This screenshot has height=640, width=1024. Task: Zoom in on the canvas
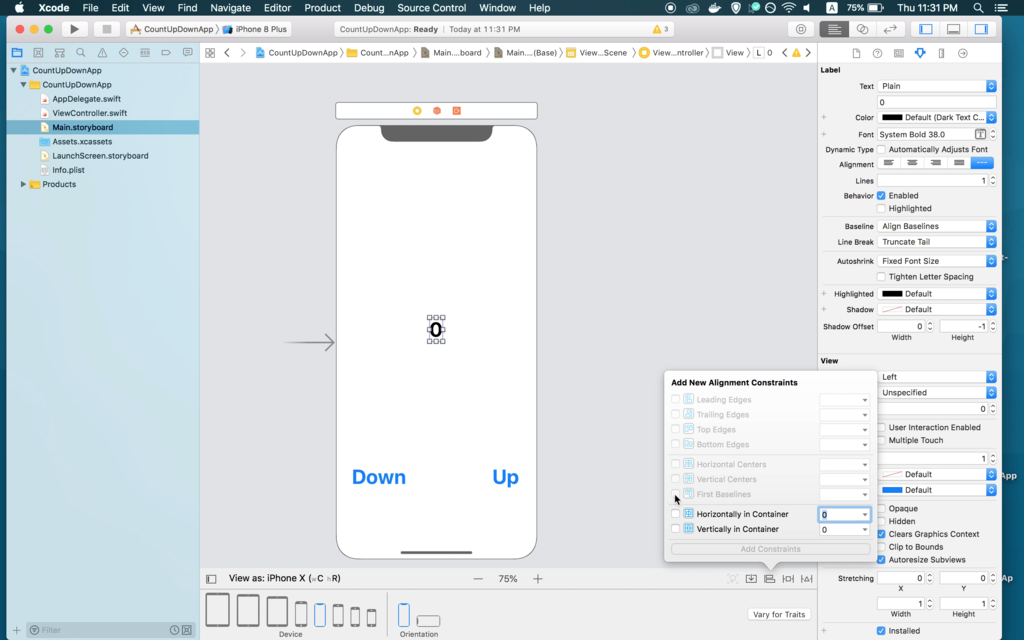[x=538, y=579]
